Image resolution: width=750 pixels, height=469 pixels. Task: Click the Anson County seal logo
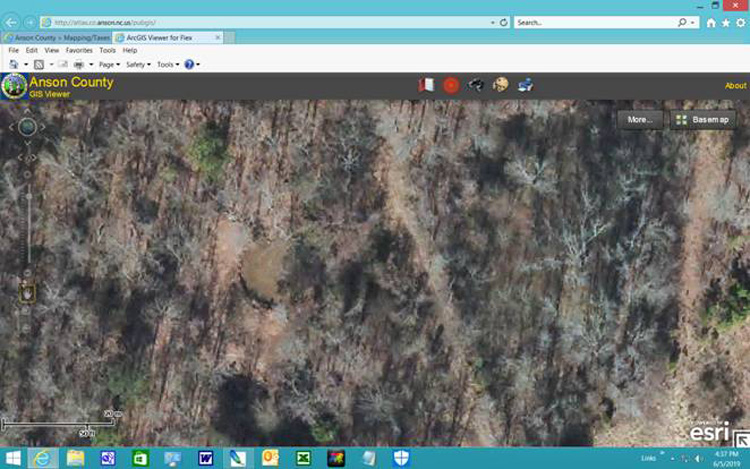tap(14, 86)
